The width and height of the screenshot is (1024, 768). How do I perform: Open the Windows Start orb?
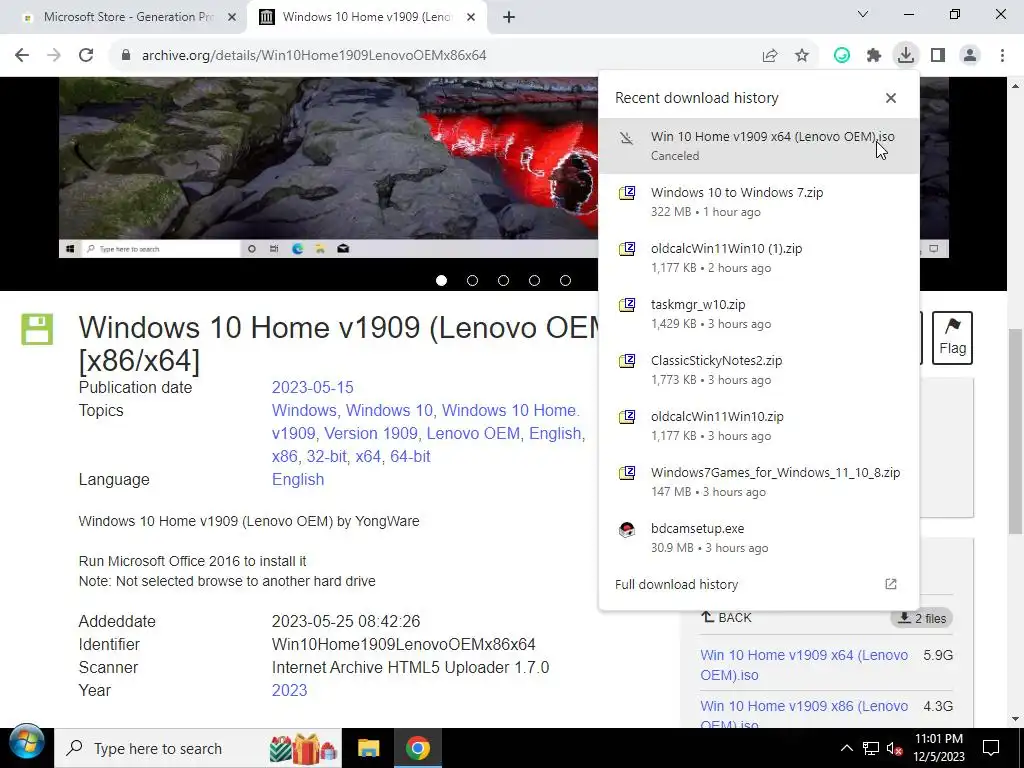click(x=27, y=743)
